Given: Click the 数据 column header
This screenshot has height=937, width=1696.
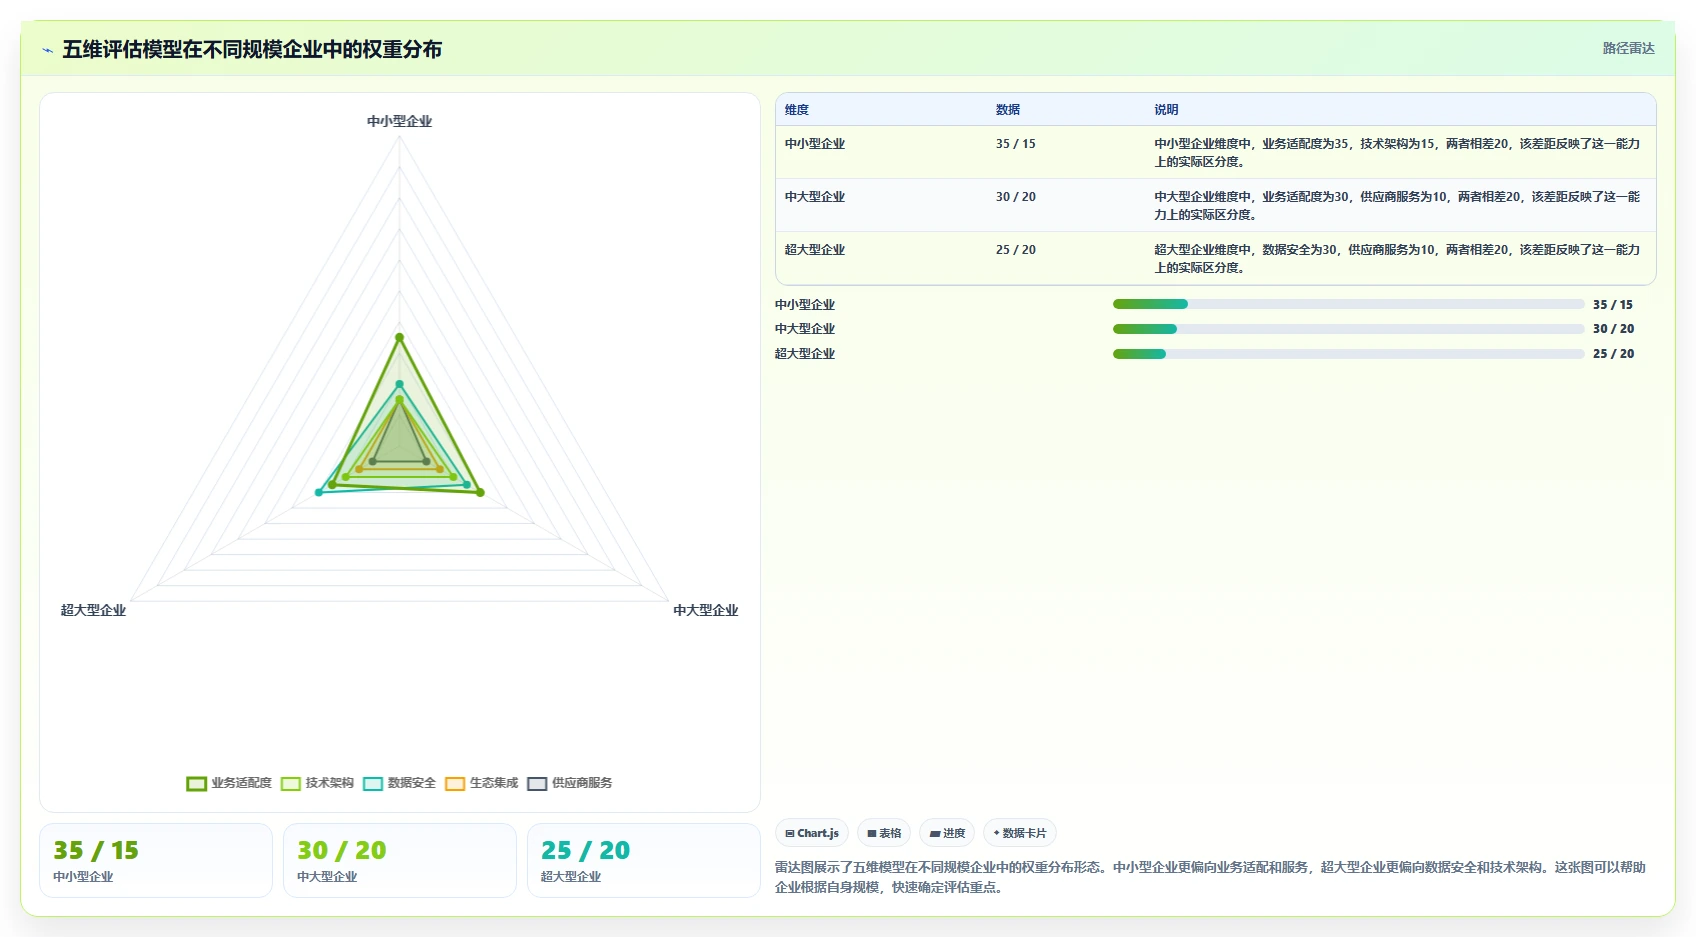Looking at the screenshot, I should 1008,110.
